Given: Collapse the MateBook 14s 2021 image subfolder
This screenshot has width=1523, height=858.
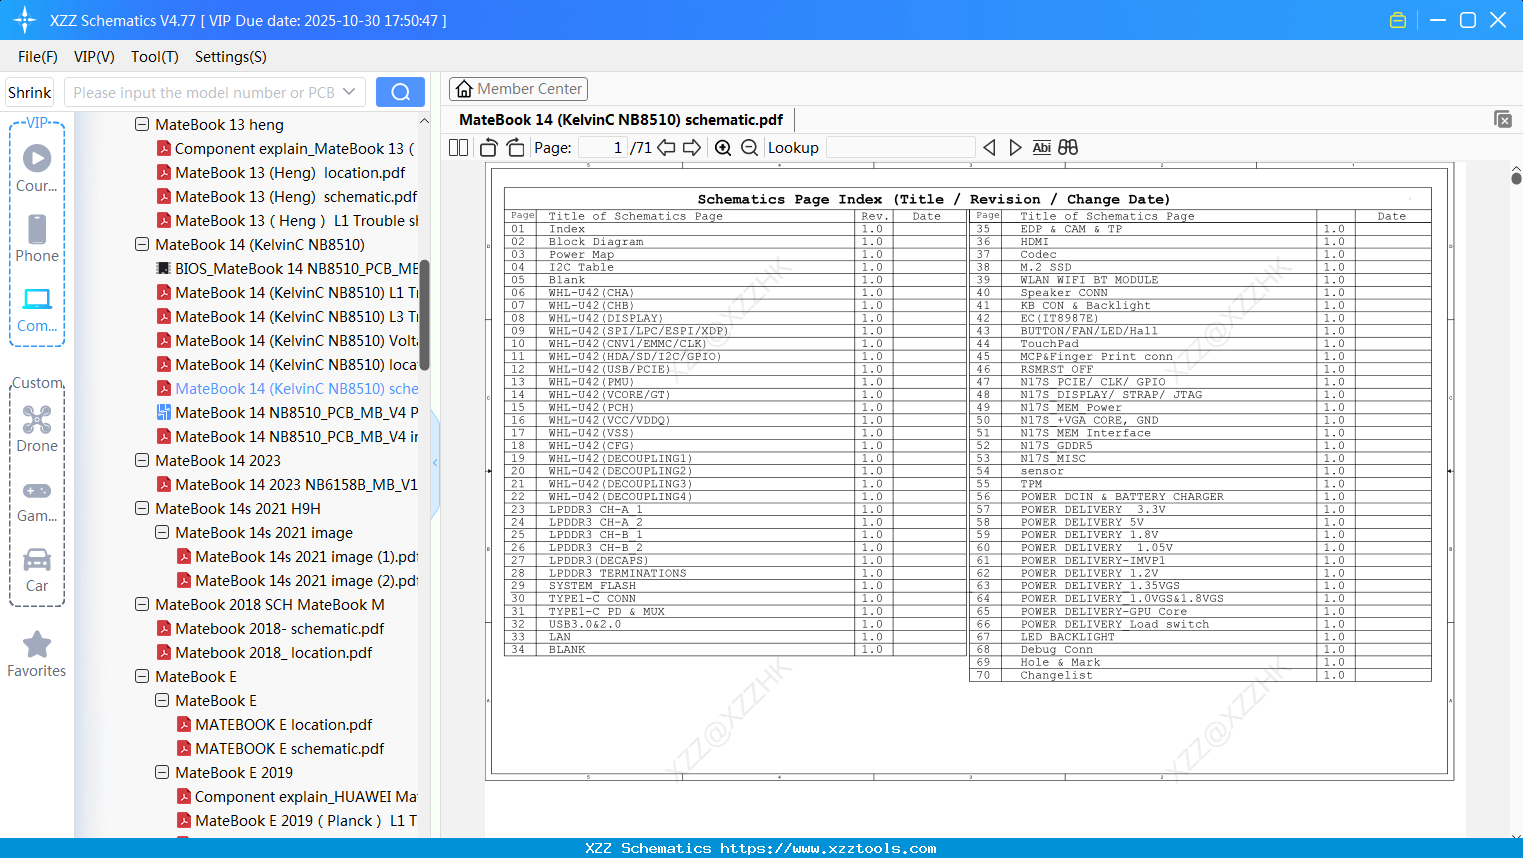Looking at the screenshot, I should pos(163,533).
